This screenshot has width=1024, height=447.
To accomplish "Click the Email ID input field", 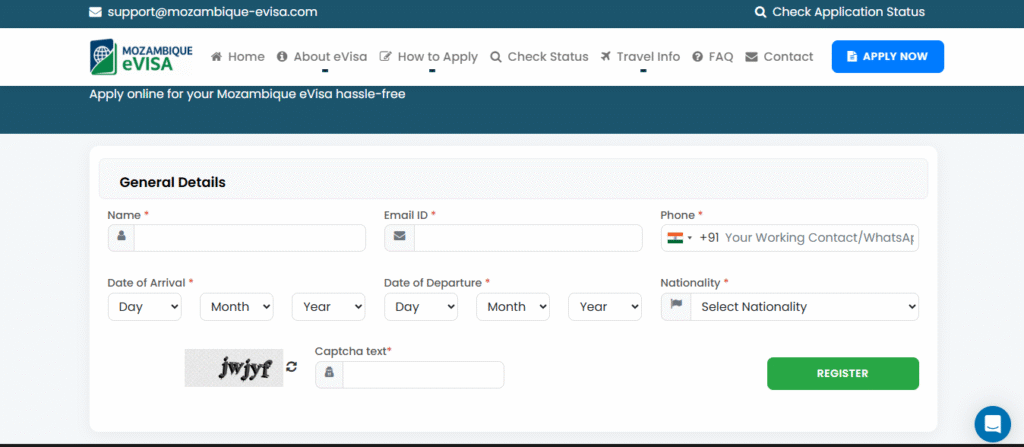I will (528, 238).
